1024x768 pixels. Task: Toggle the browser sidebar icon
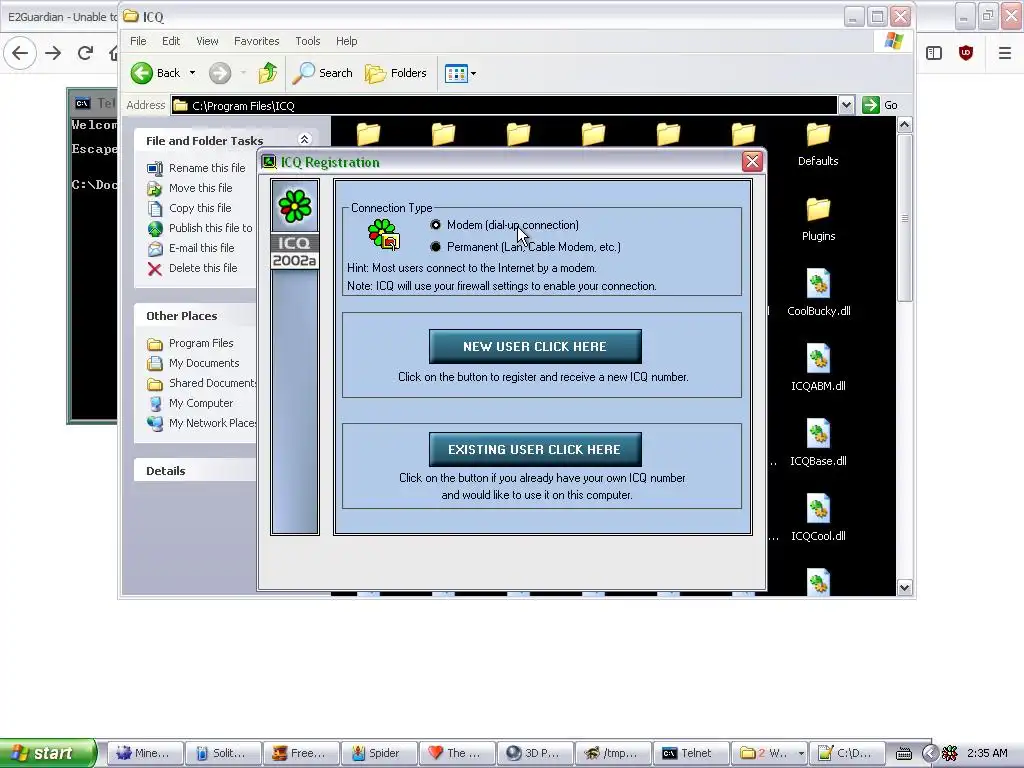pyautogui.click(x=934, y=53)
